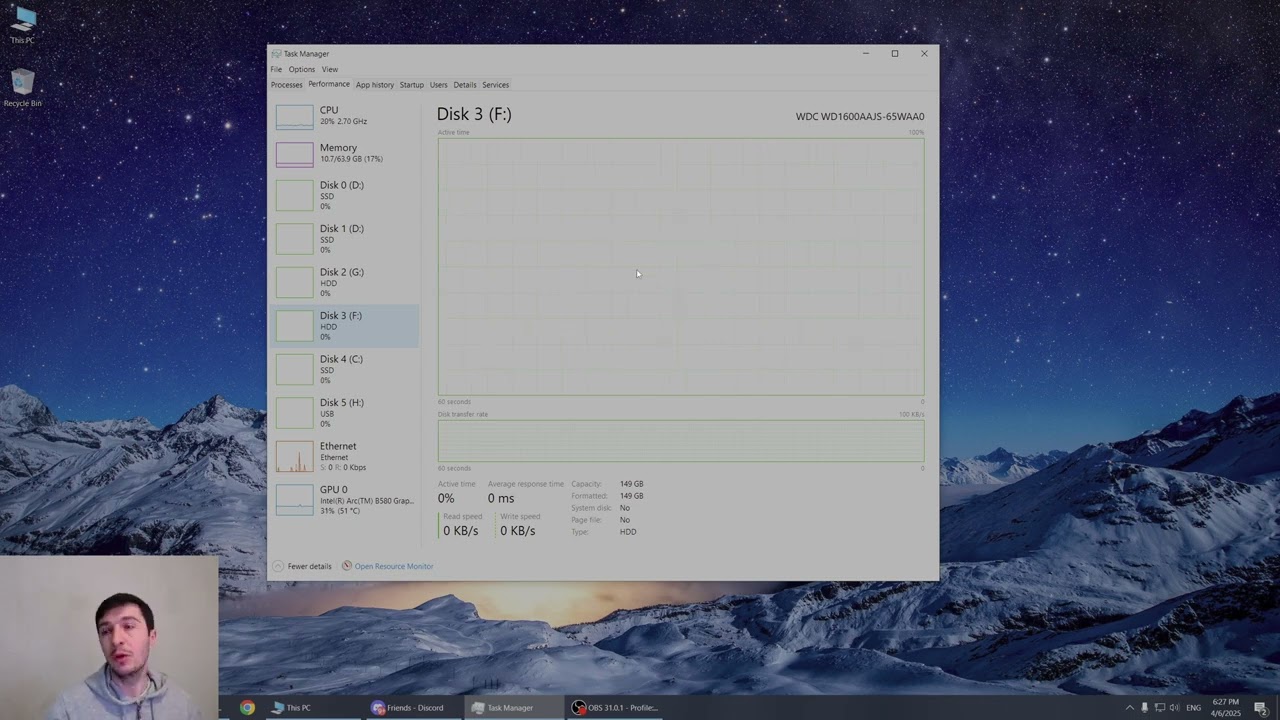Screen dimensions: 1280x720
Task: Show hidden tray icons chevron
Action: [x=1130, y=708]
